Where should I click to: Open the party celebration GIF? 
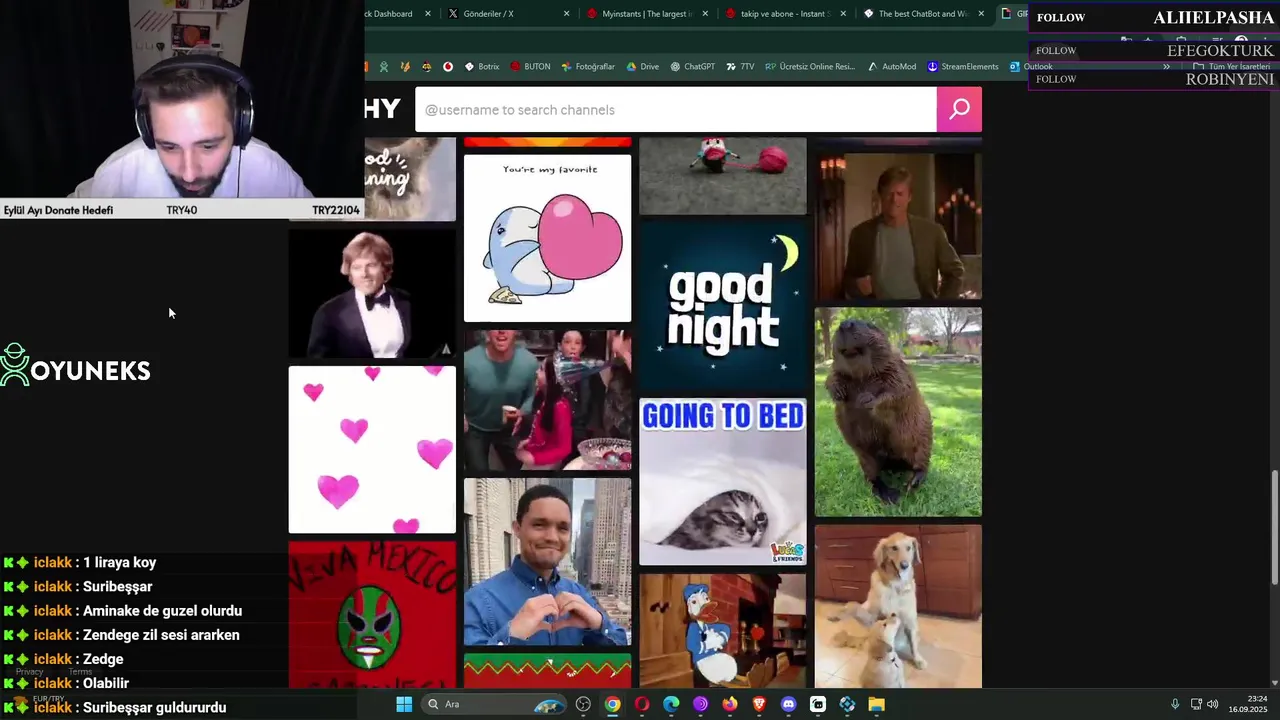(547, 400)
